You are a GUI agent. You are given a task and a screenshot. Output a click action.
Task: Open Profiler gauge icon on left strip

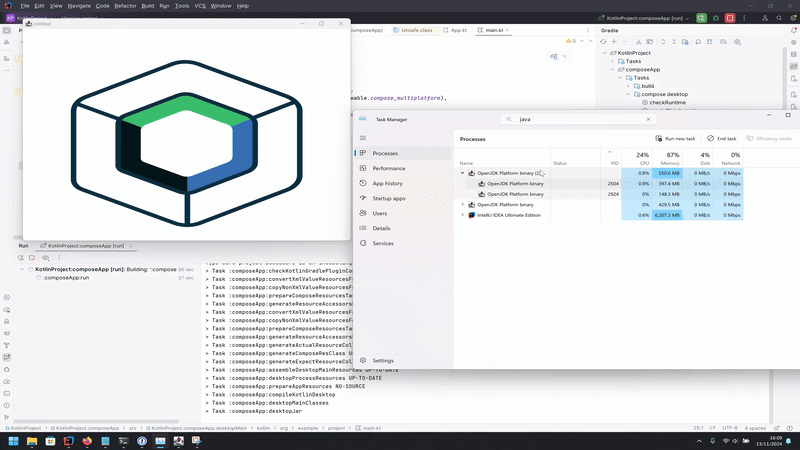(7, 381)
